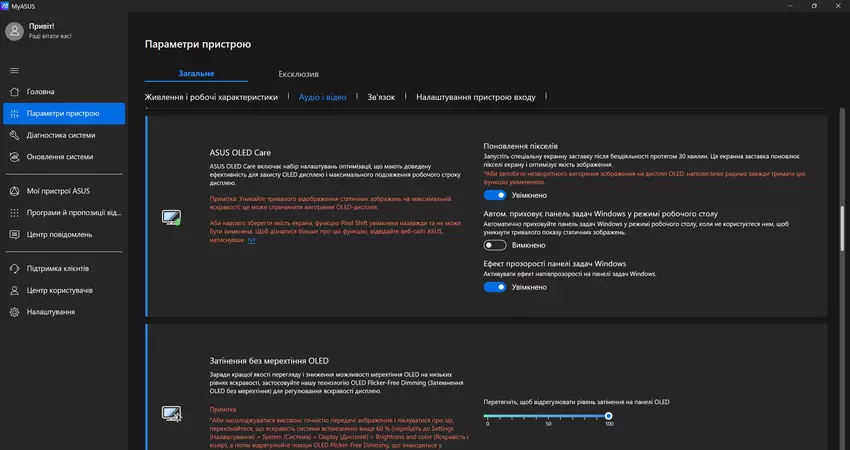Click the 'тут' link in OLED Care
The height and width of the screenshot is (450, 850).
[x=252, y=241]
